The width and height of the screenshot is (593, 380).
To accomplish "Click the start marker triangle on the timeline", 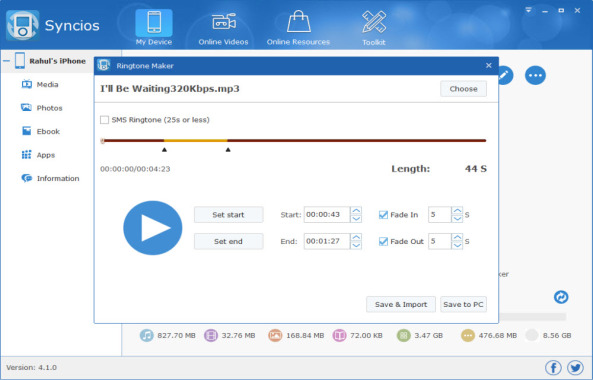I will tap(164, 150).
